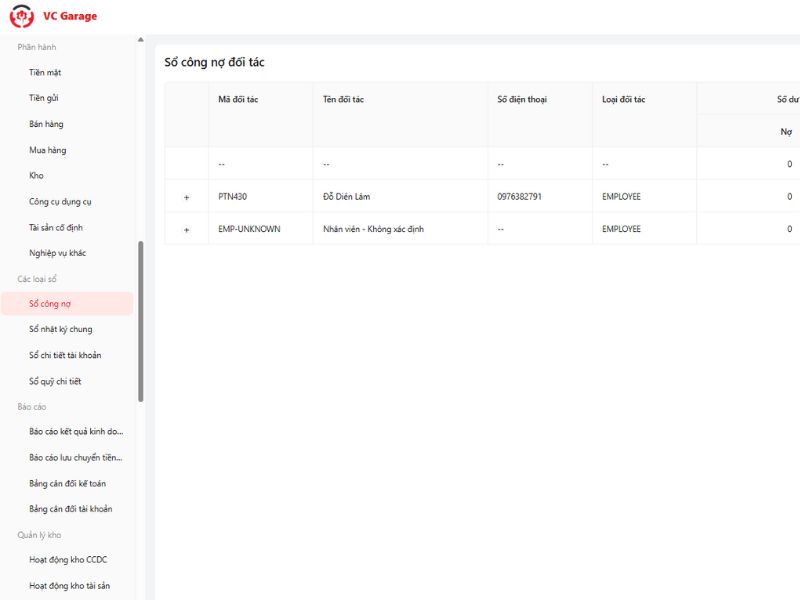Screen dimensions: 800x600
Task: Open the Tiền mặt section
Action: (44, 73)
